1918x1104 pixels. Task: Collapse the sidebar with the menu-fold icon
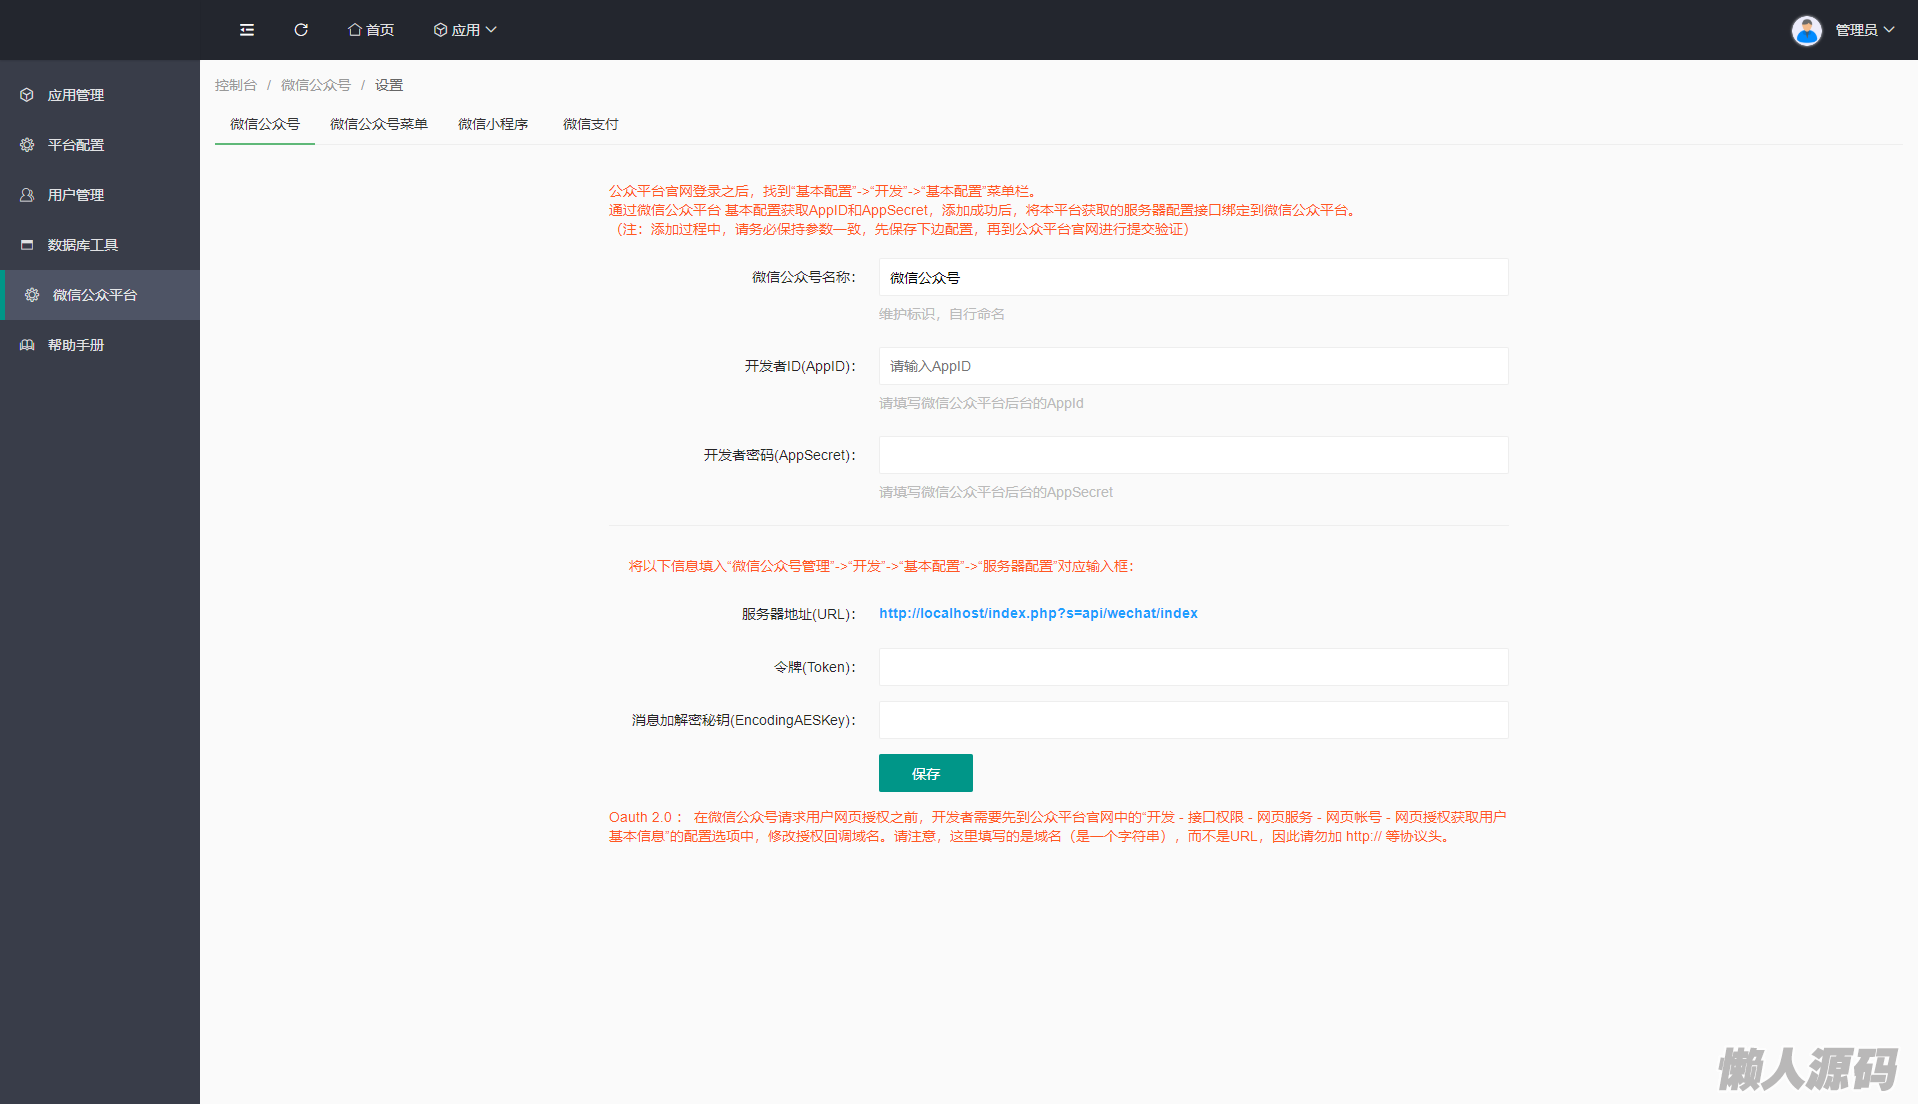[x=247, y=30]
